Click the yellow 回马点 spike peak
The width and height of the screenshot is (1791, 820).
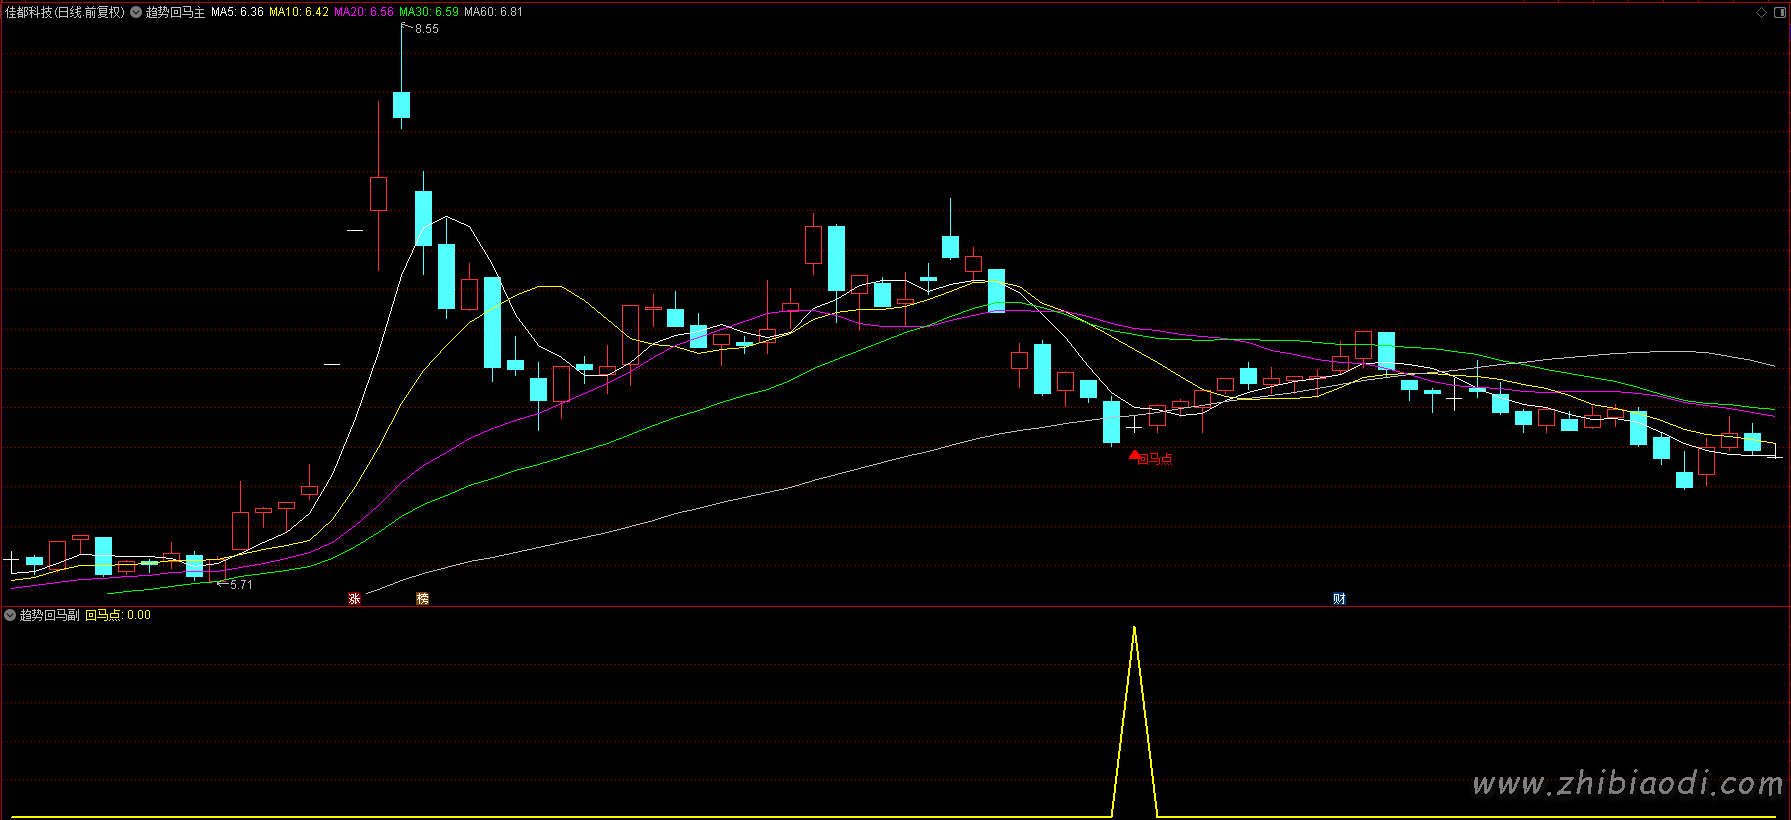[1134, 628]
